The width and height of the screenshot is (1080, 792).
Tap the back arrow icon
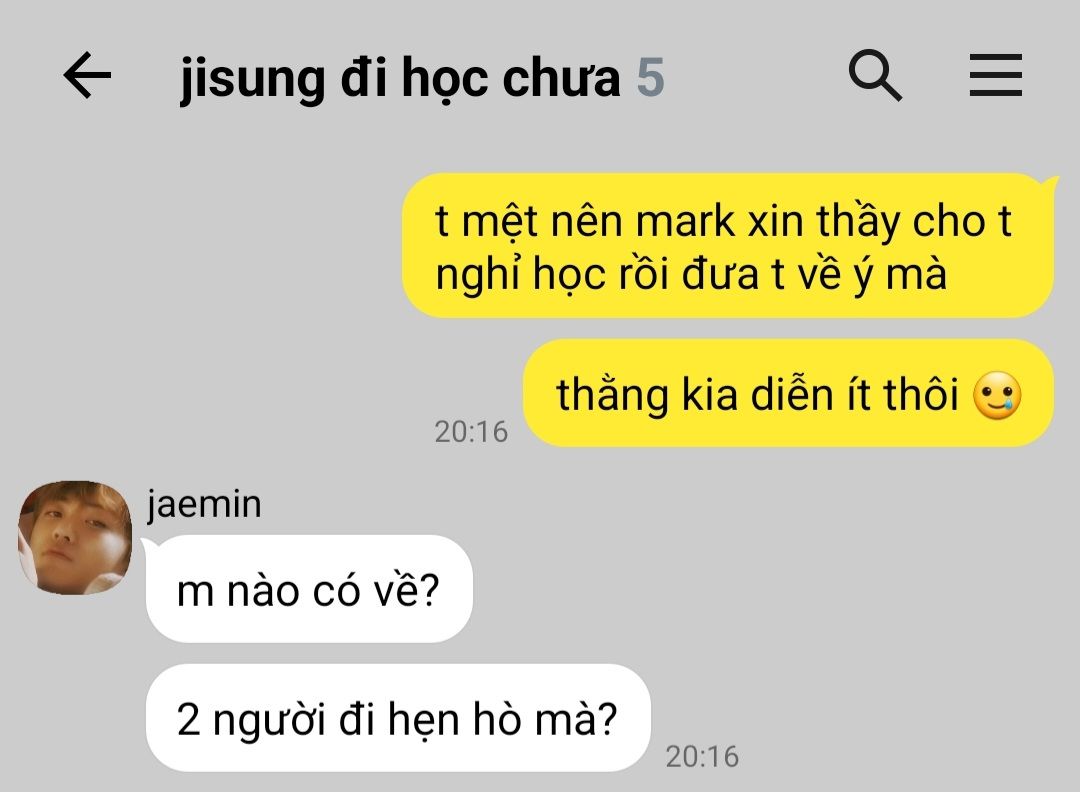click(87, 75)
